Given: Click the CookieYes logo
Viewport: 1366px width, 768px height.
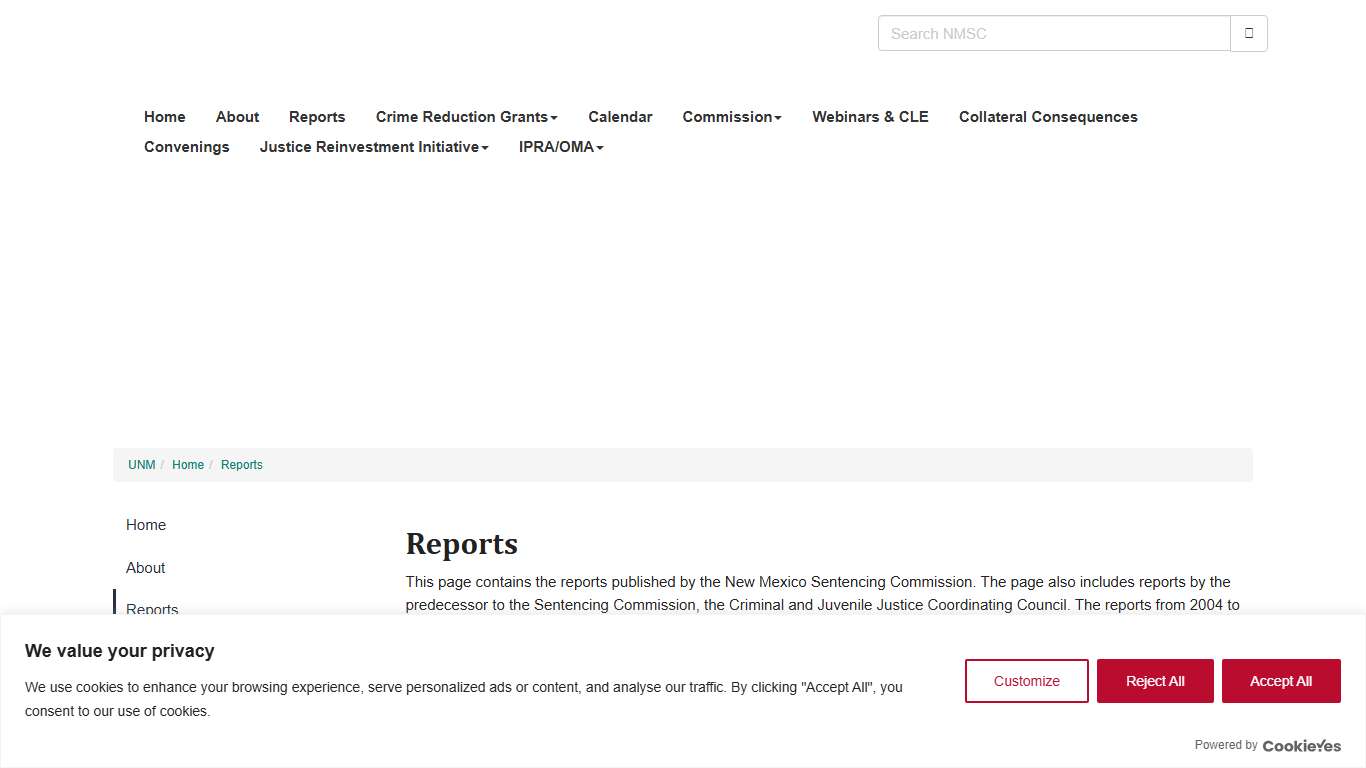Looking at the screenshot, I should pyautogui.click(x=1301, y=746).
